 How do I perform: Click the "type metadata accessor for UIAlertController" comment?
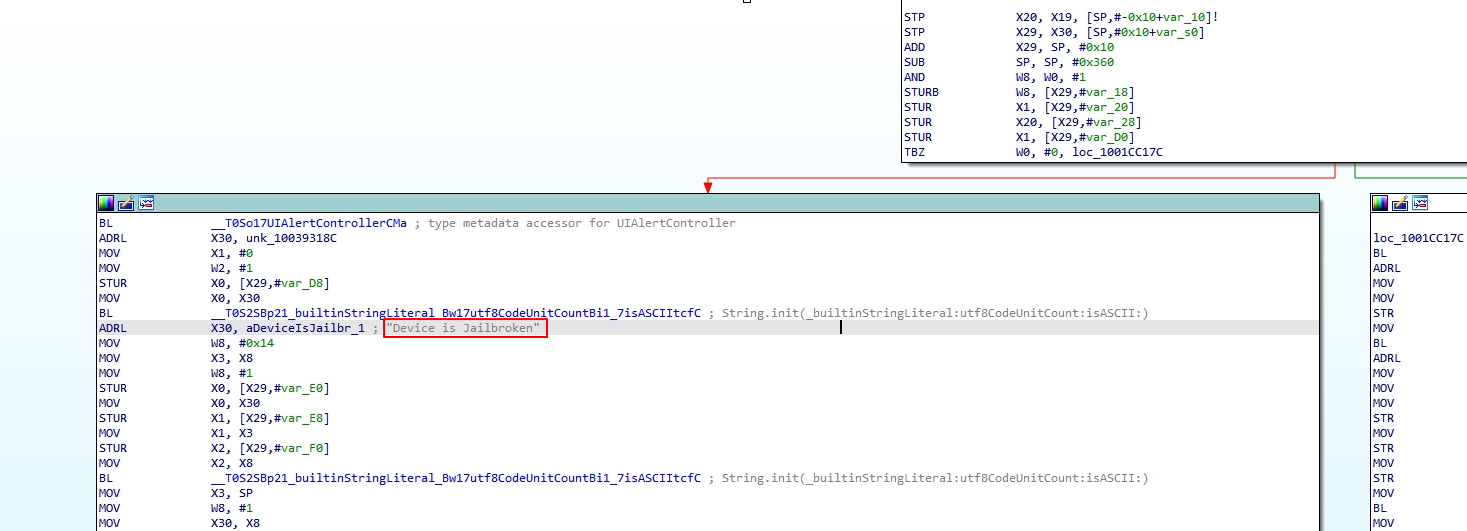(581, 223)
